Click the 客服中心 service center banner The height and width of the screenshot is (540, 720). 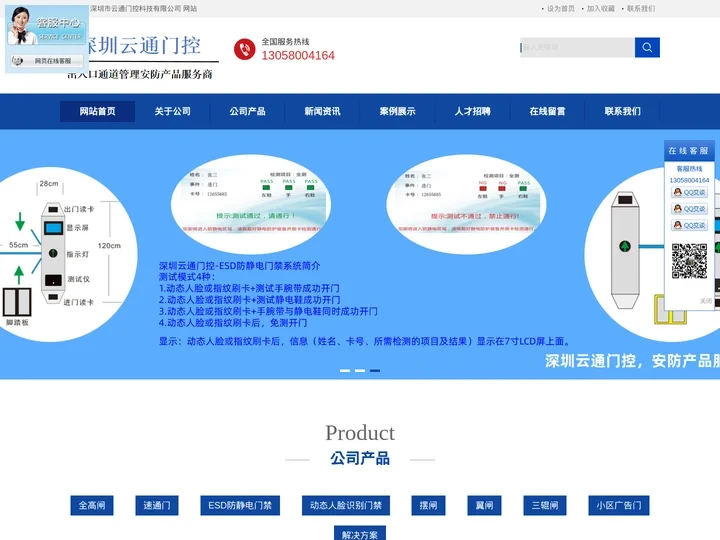(47, 26)
